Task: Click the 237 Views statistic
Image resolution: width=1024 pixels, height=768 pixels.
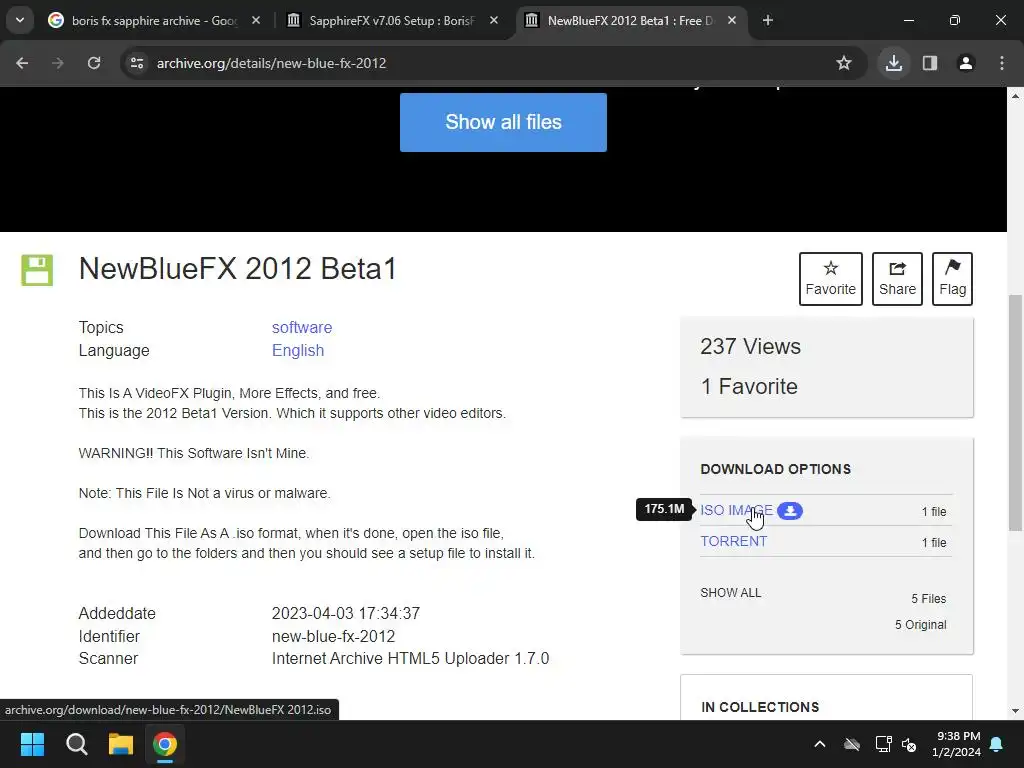Action: pos(750,346)
